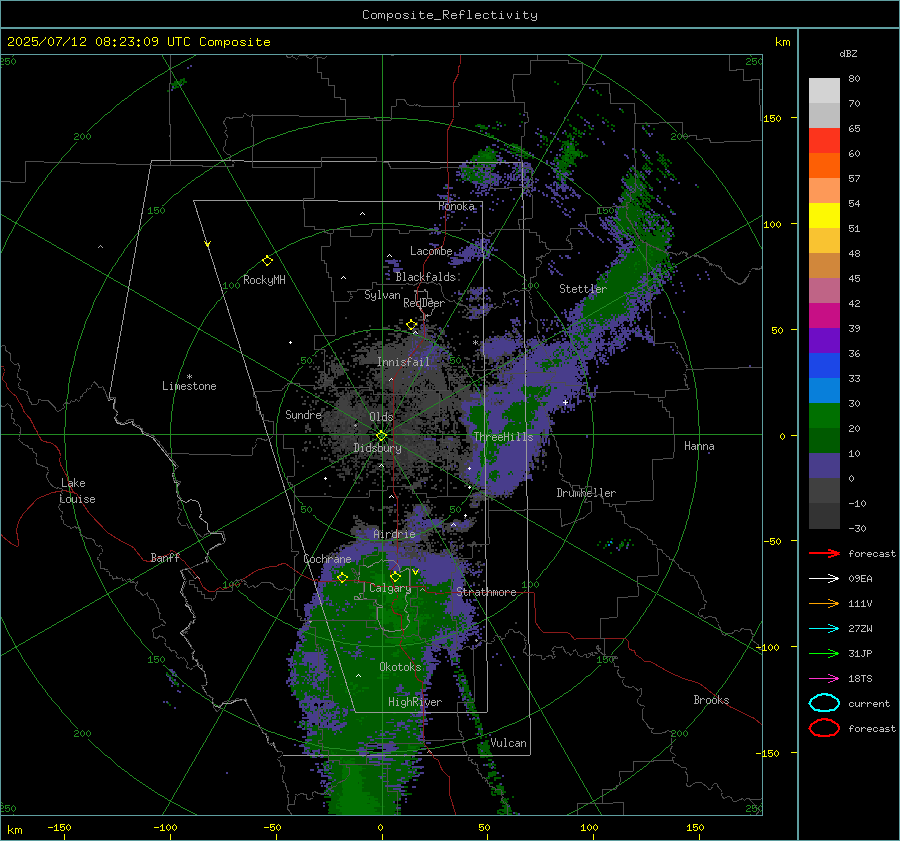This screenshot has width=900, height=841.
Task: Click the Innisfail city label
Action: pos(403,362)
